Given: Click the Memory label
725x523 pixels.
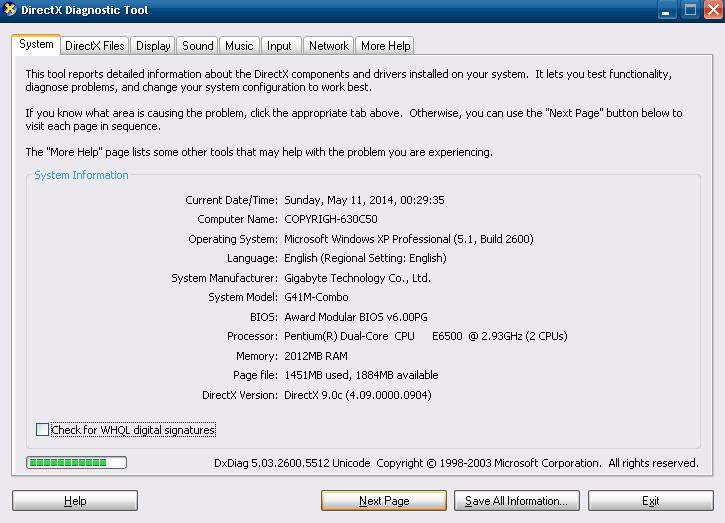Looking at the screenshot, I should coord(257,356).
